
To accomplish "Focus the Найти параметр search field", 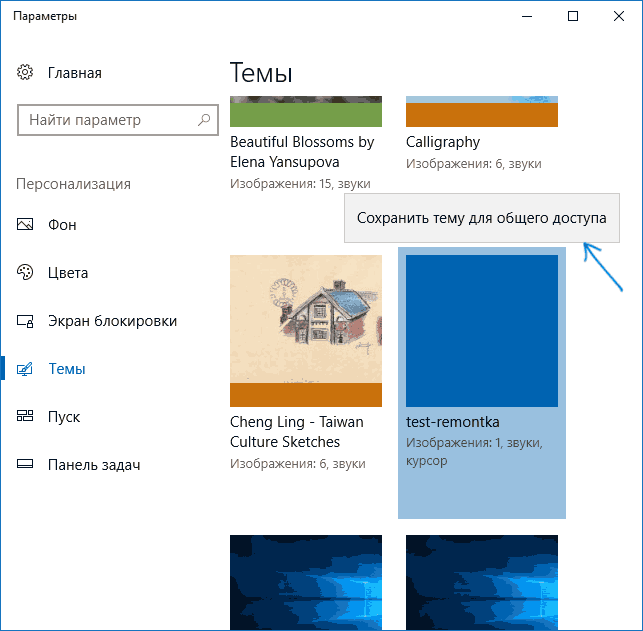I will 118,120.
